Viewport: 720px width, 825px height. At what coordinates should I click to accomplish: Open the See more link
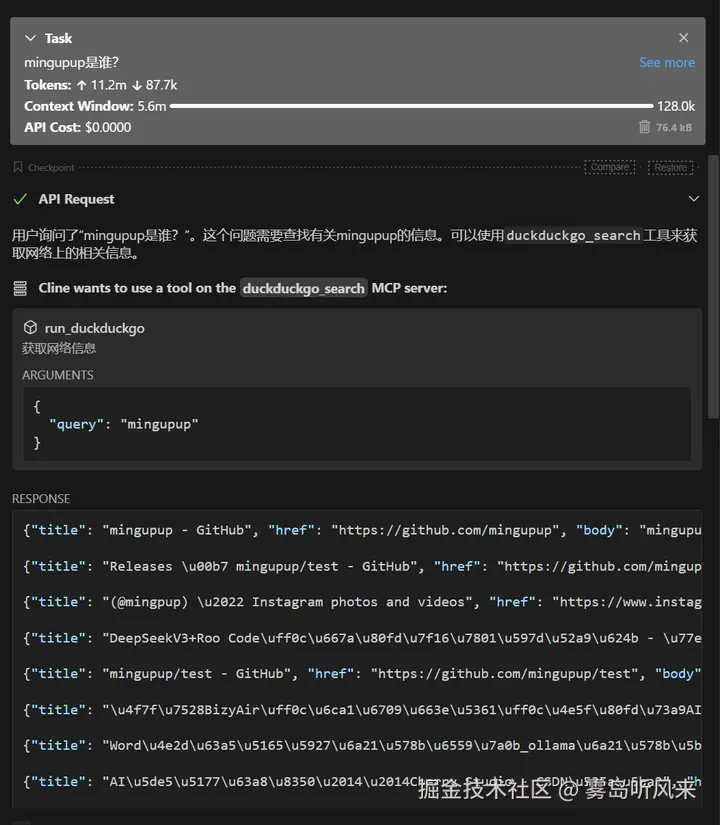point(667,63)
